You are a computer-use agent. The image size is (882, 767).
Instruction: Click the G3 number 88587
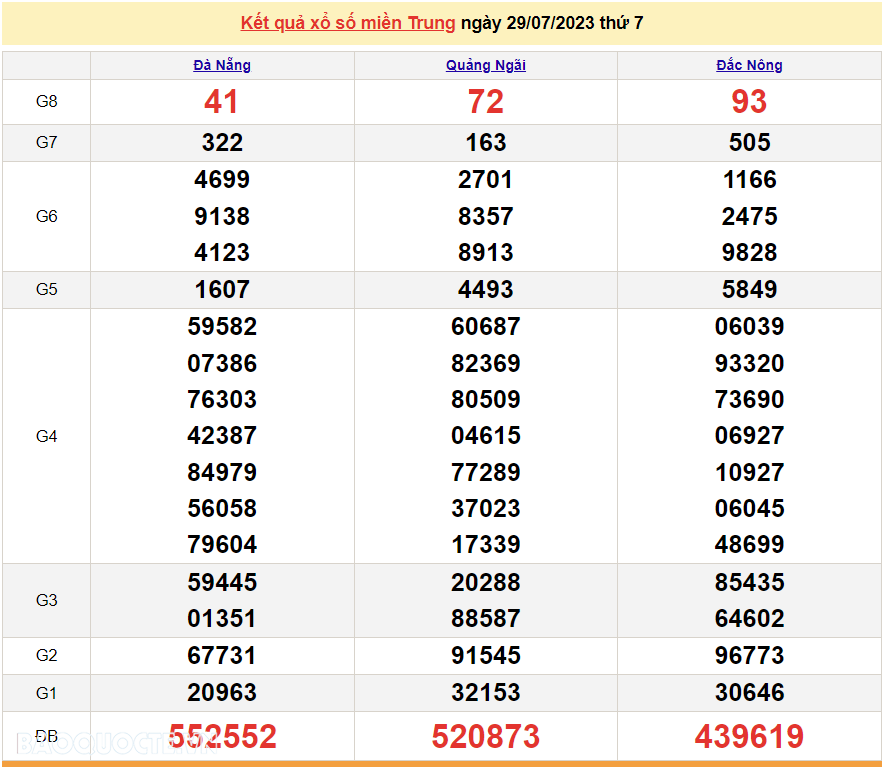coord(485,619)
